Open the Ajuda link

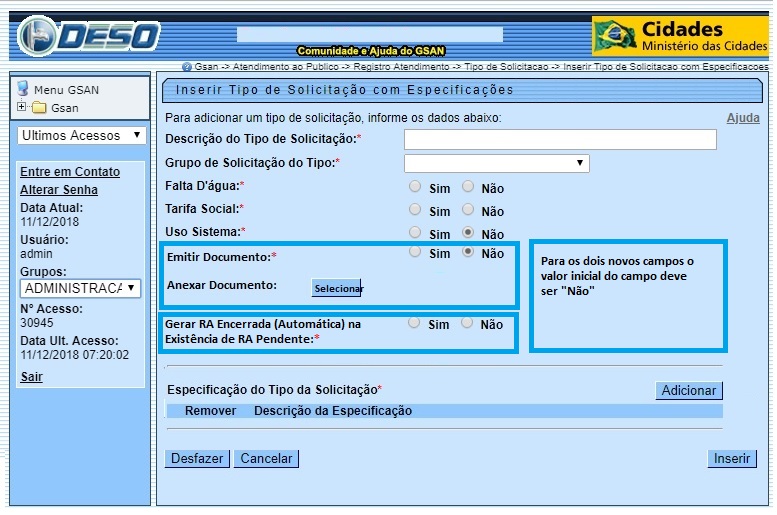point(743,118)
